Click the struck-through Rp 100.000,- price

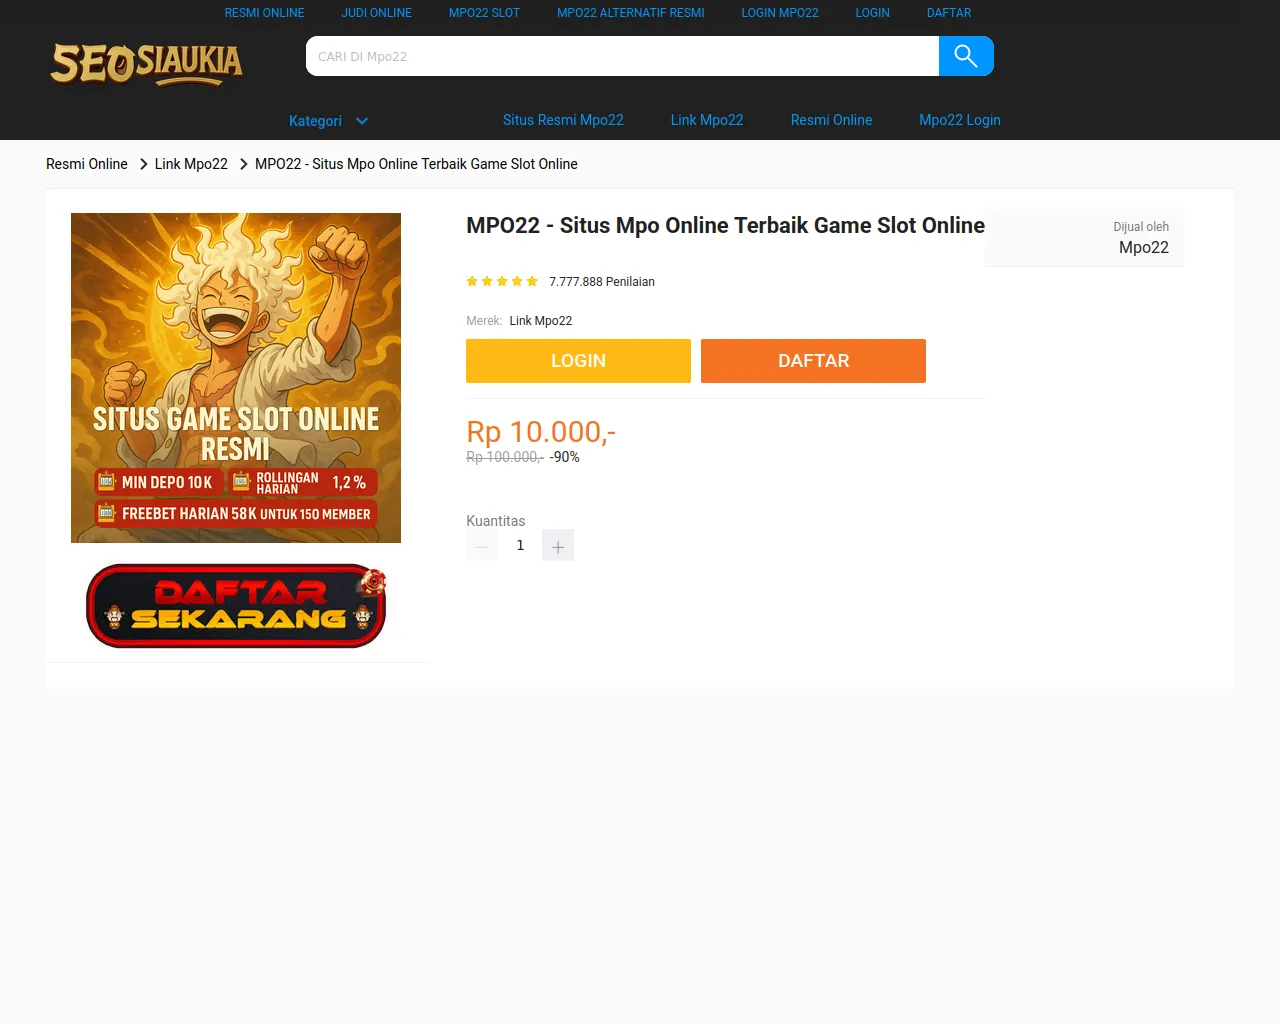click(505, 457)
